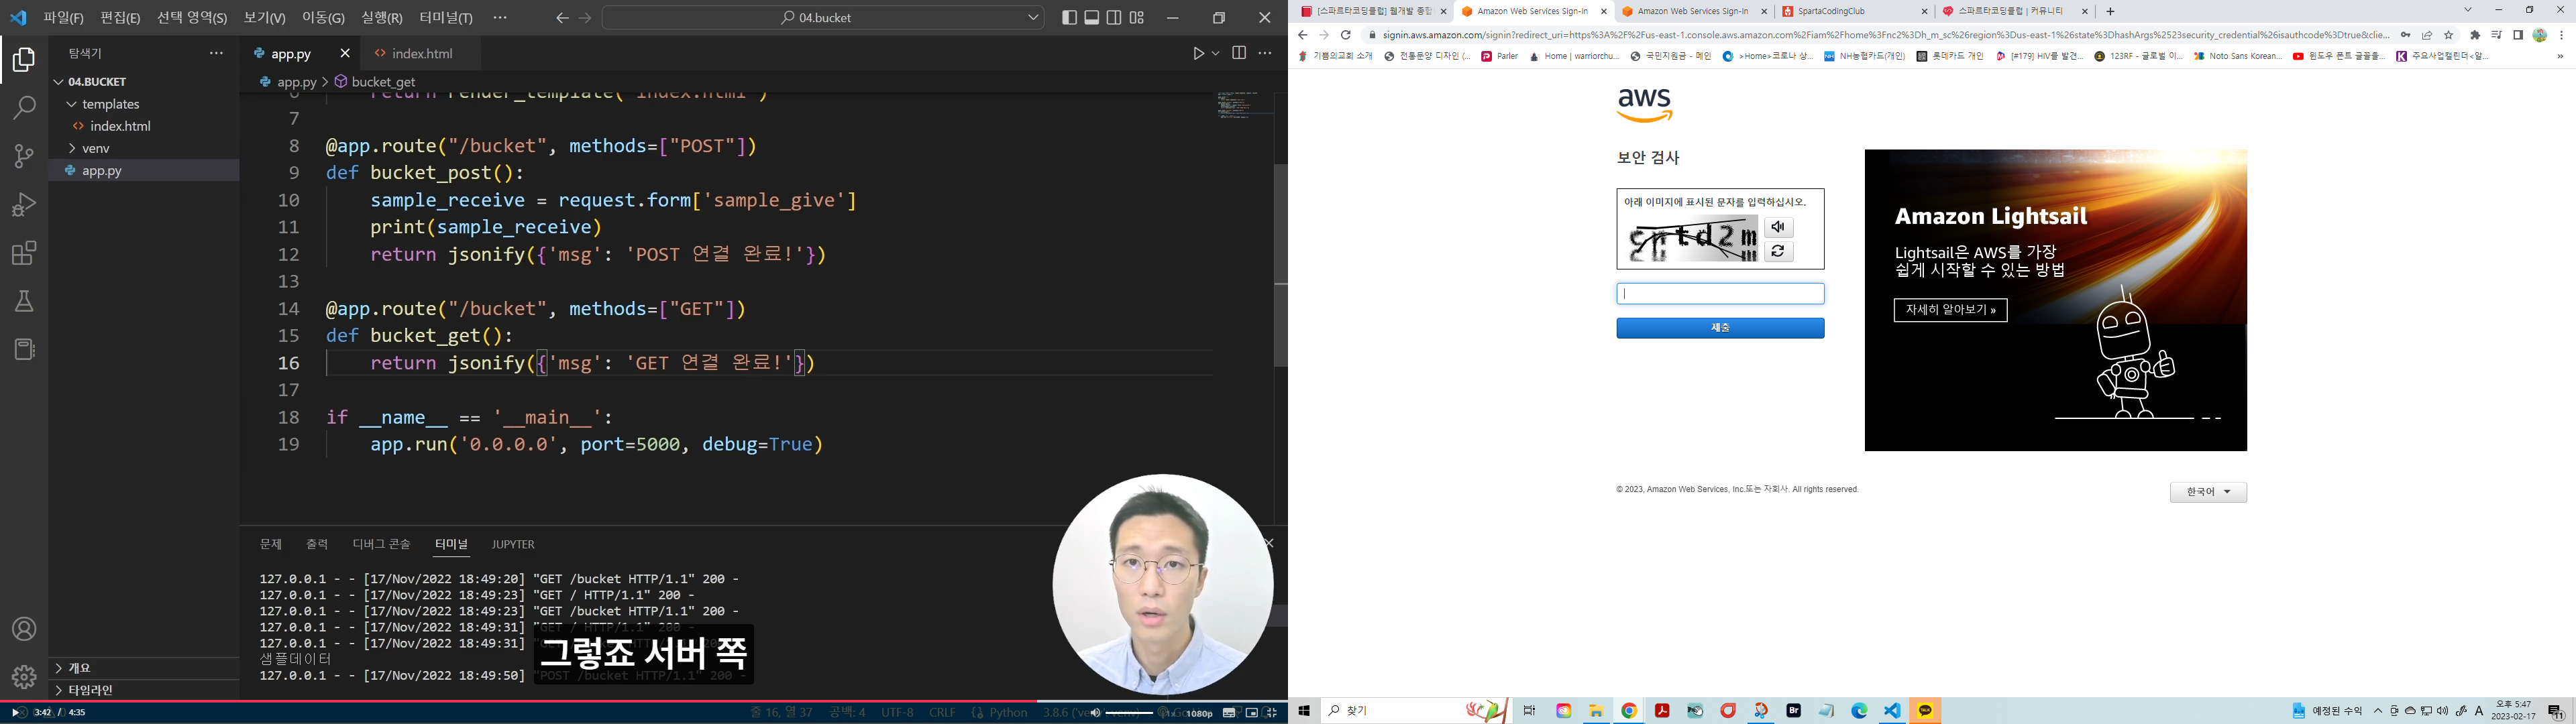Open Customize Layout icon in VS Code title bar
2576x724 pixels.
[1137, 18]
